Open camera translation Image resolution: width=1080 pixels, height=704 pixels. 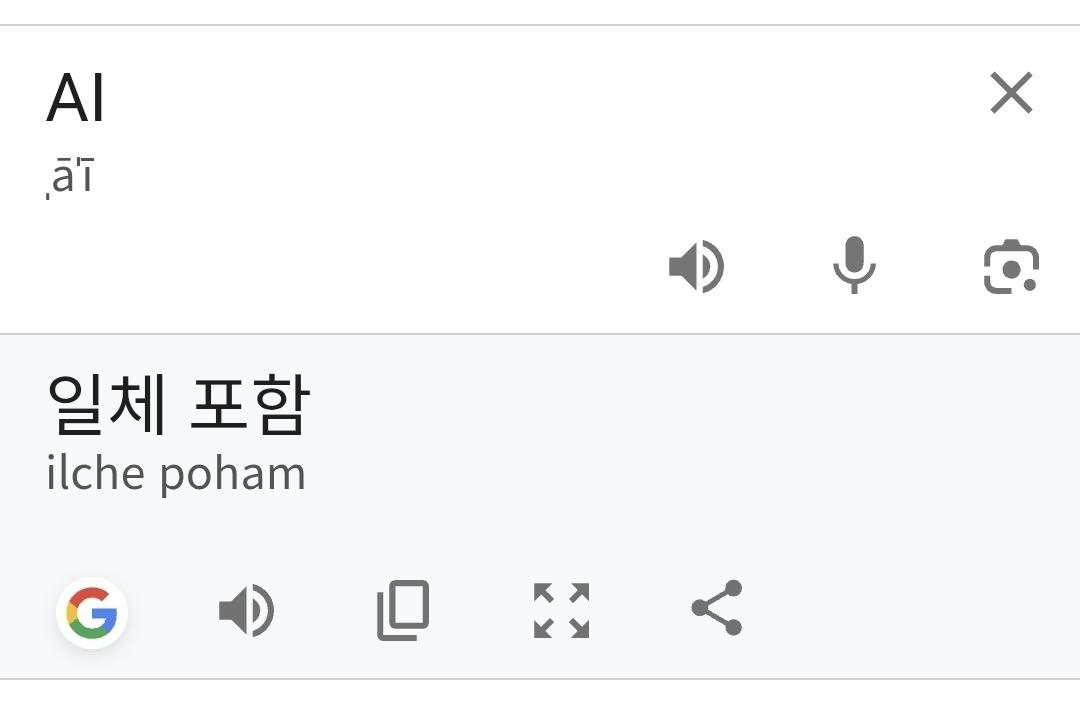click(1011, 267)
